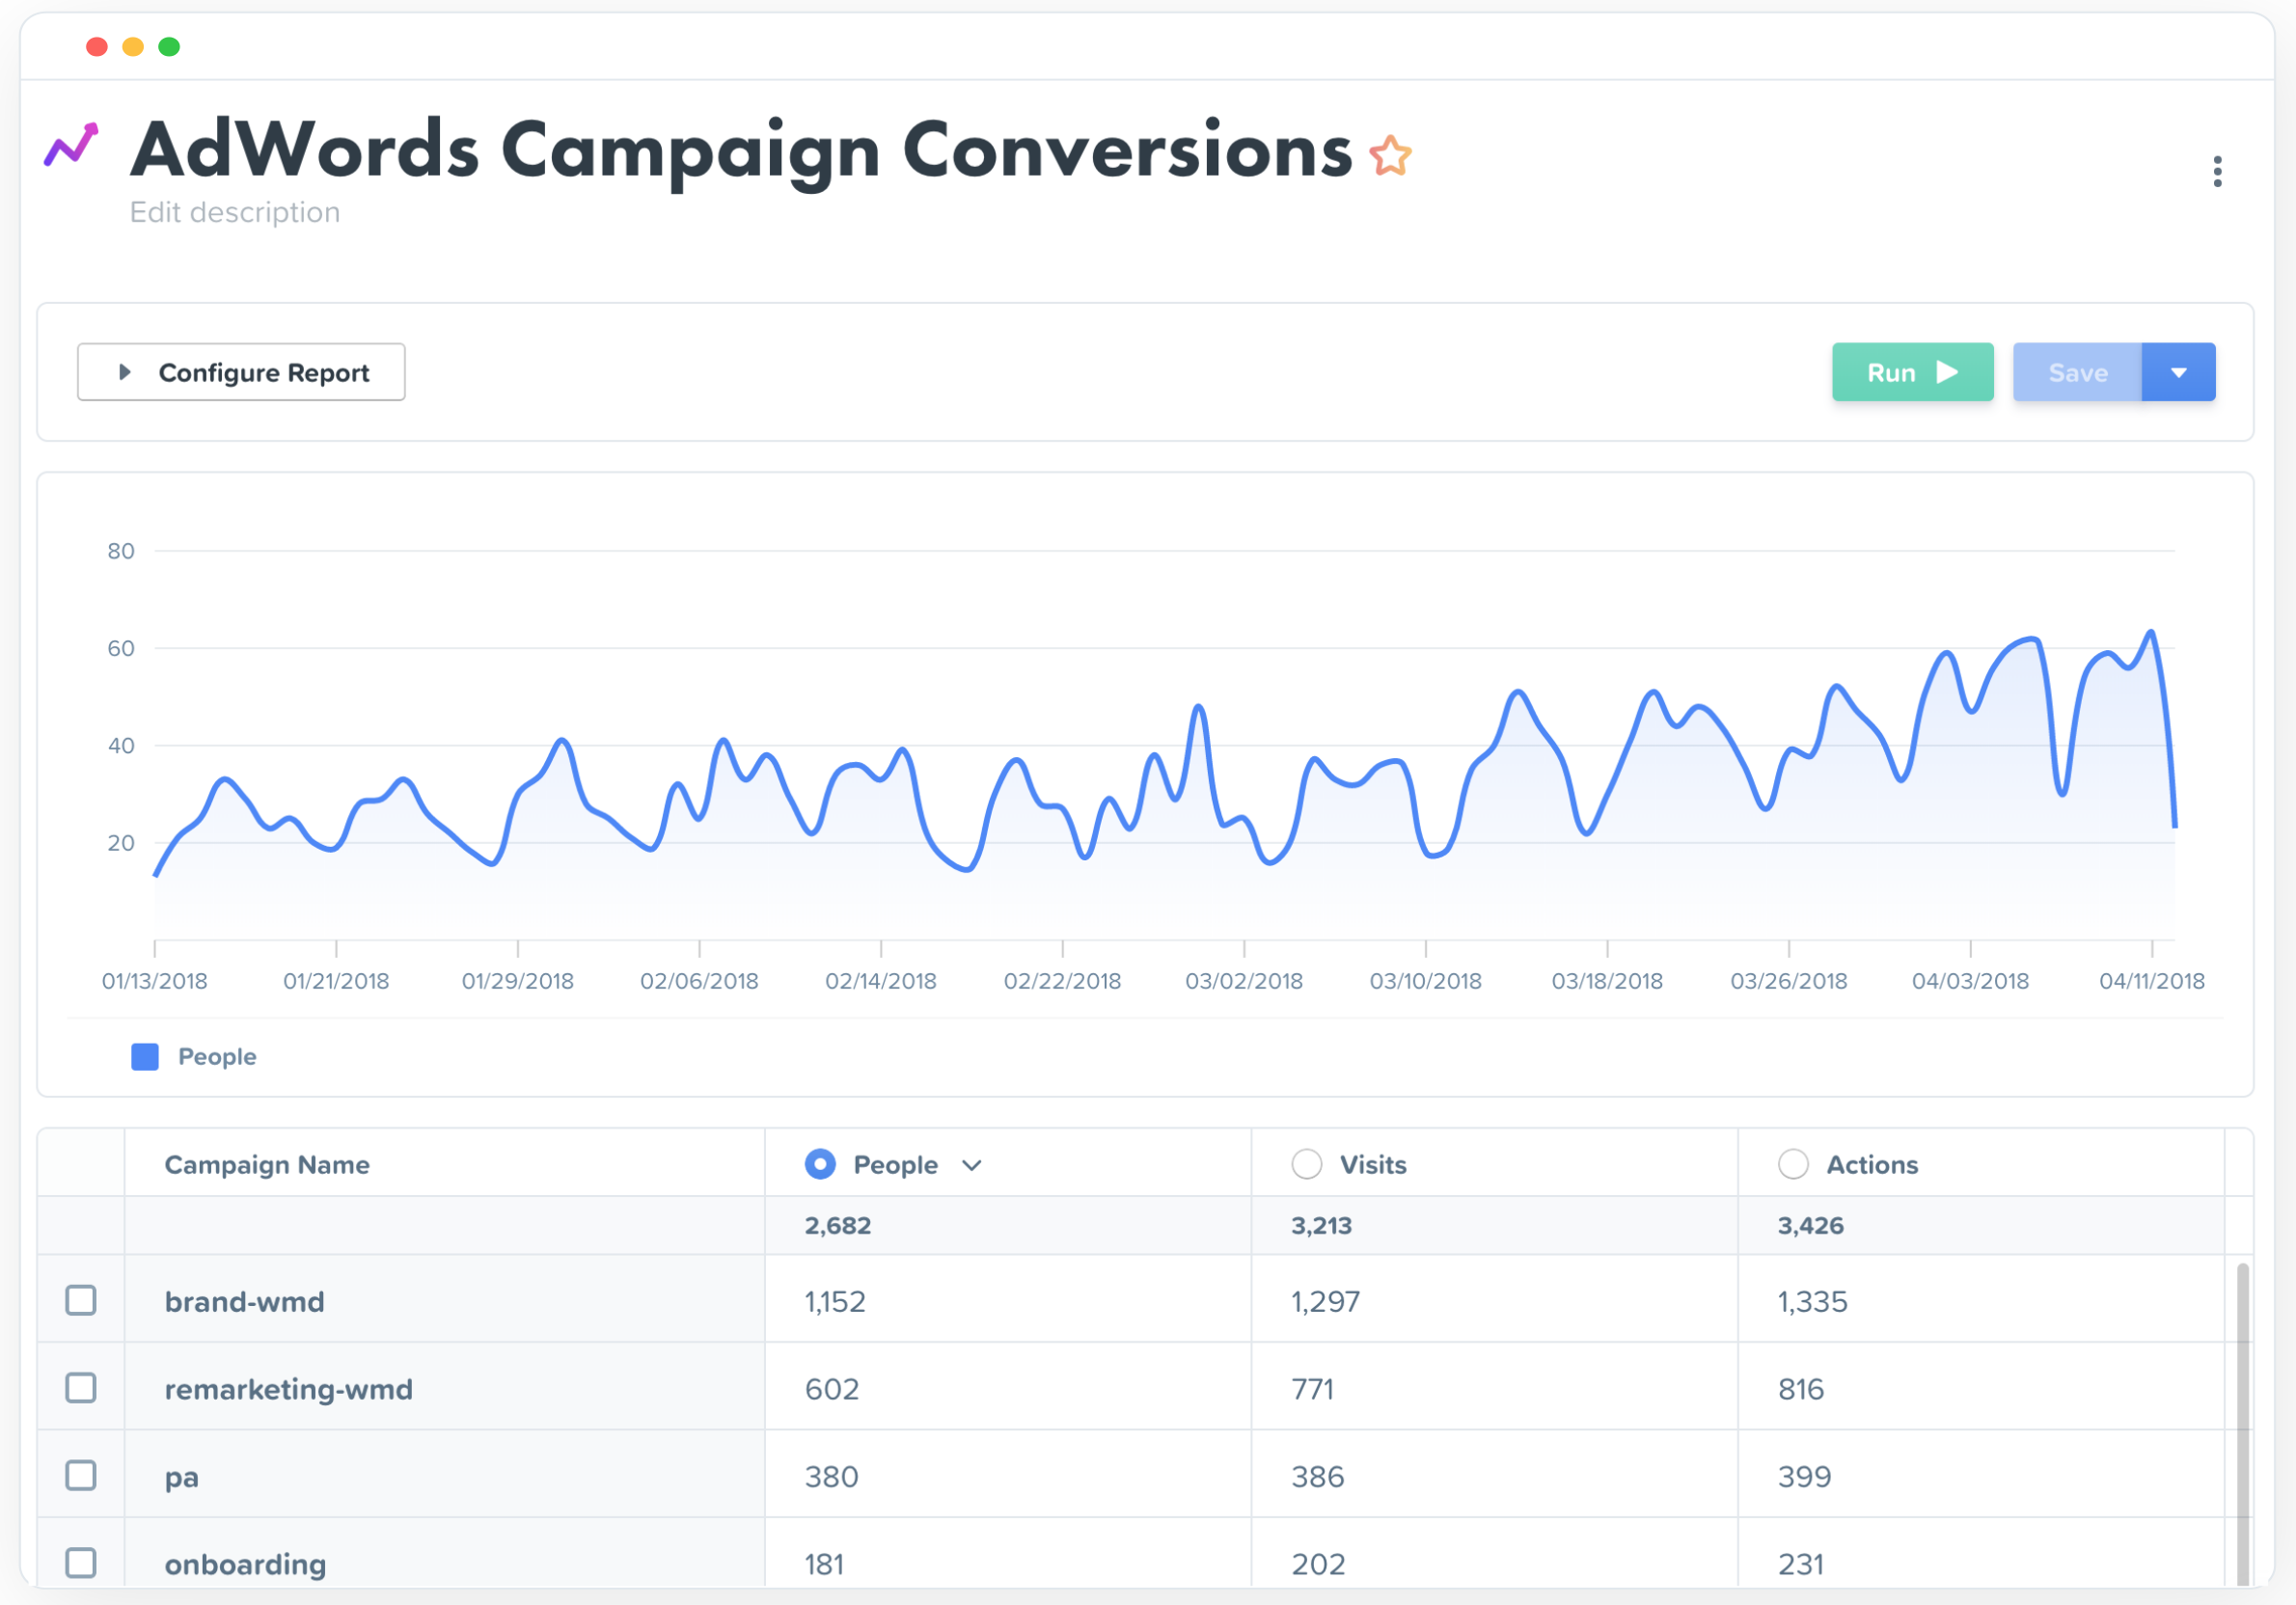2296x1605 pixels.
Task: Click onboarding Visits value 202
Action: (1318, 1564)
